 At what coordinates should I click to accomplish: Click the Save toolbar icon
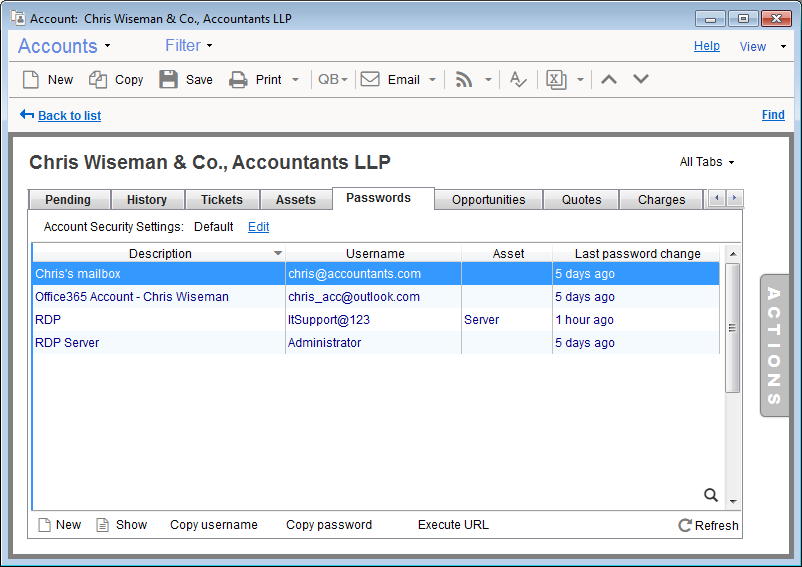169,80
